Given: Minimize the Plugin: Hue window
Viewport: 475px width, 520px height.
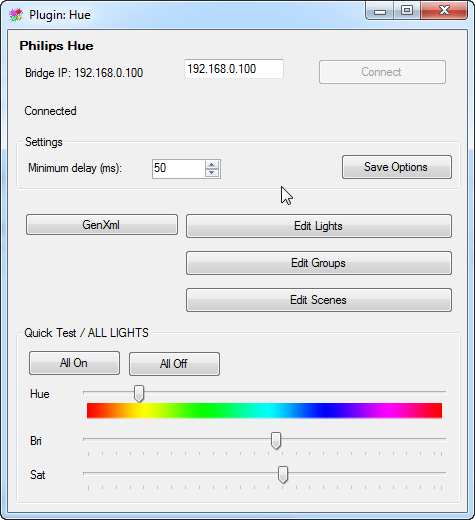Looking at the screenshot, I should coord(380,11).
